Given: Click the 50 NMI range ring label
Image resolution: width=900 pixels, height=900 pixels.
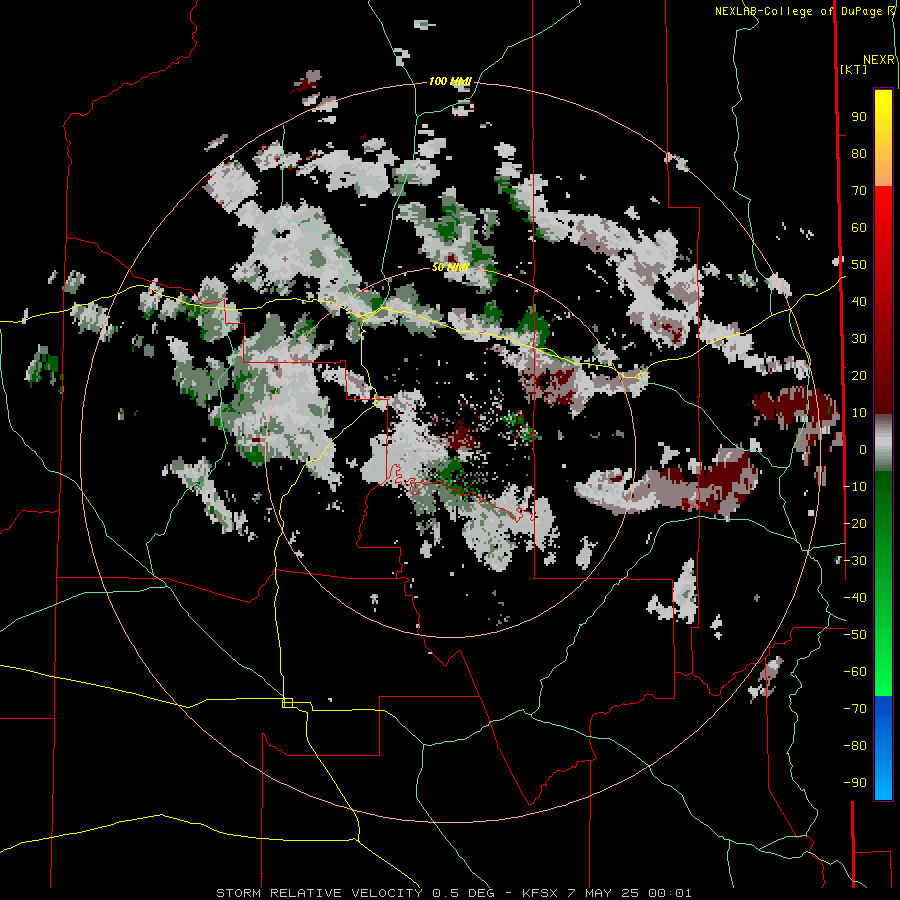Looking at the screenshot, I should pos(450,267).
